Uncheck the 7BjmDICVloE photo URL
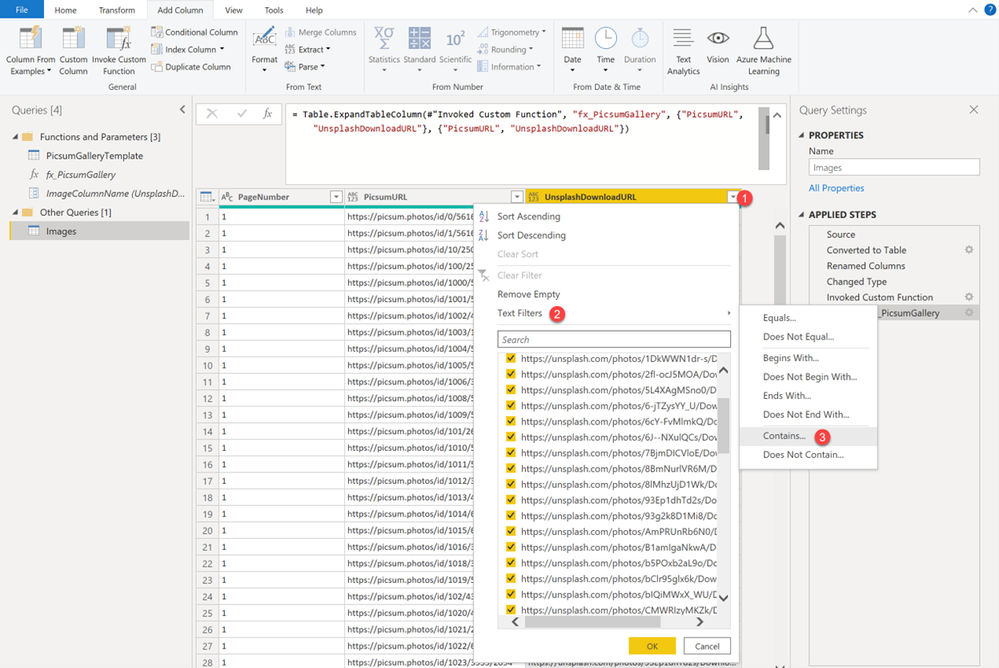The width and height of the screenshot is (999, 668). (x=510, y=453)
